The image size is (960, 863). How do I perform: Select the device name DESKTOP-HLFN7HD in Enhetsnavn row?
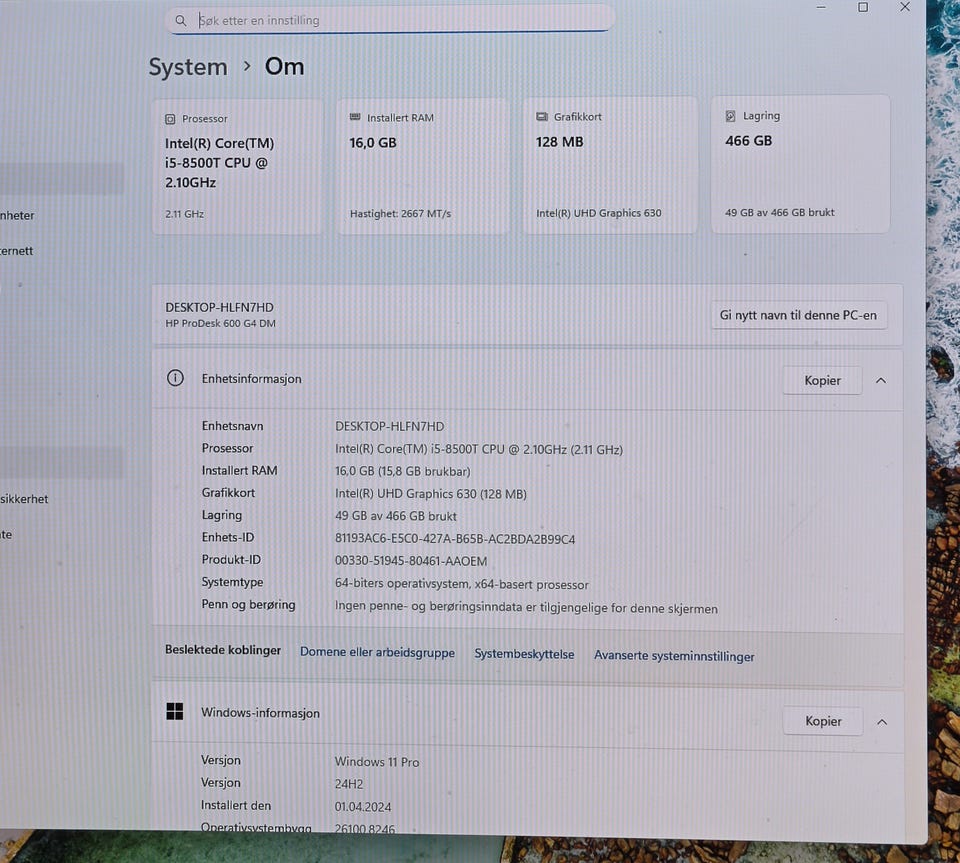coord(389,426)
